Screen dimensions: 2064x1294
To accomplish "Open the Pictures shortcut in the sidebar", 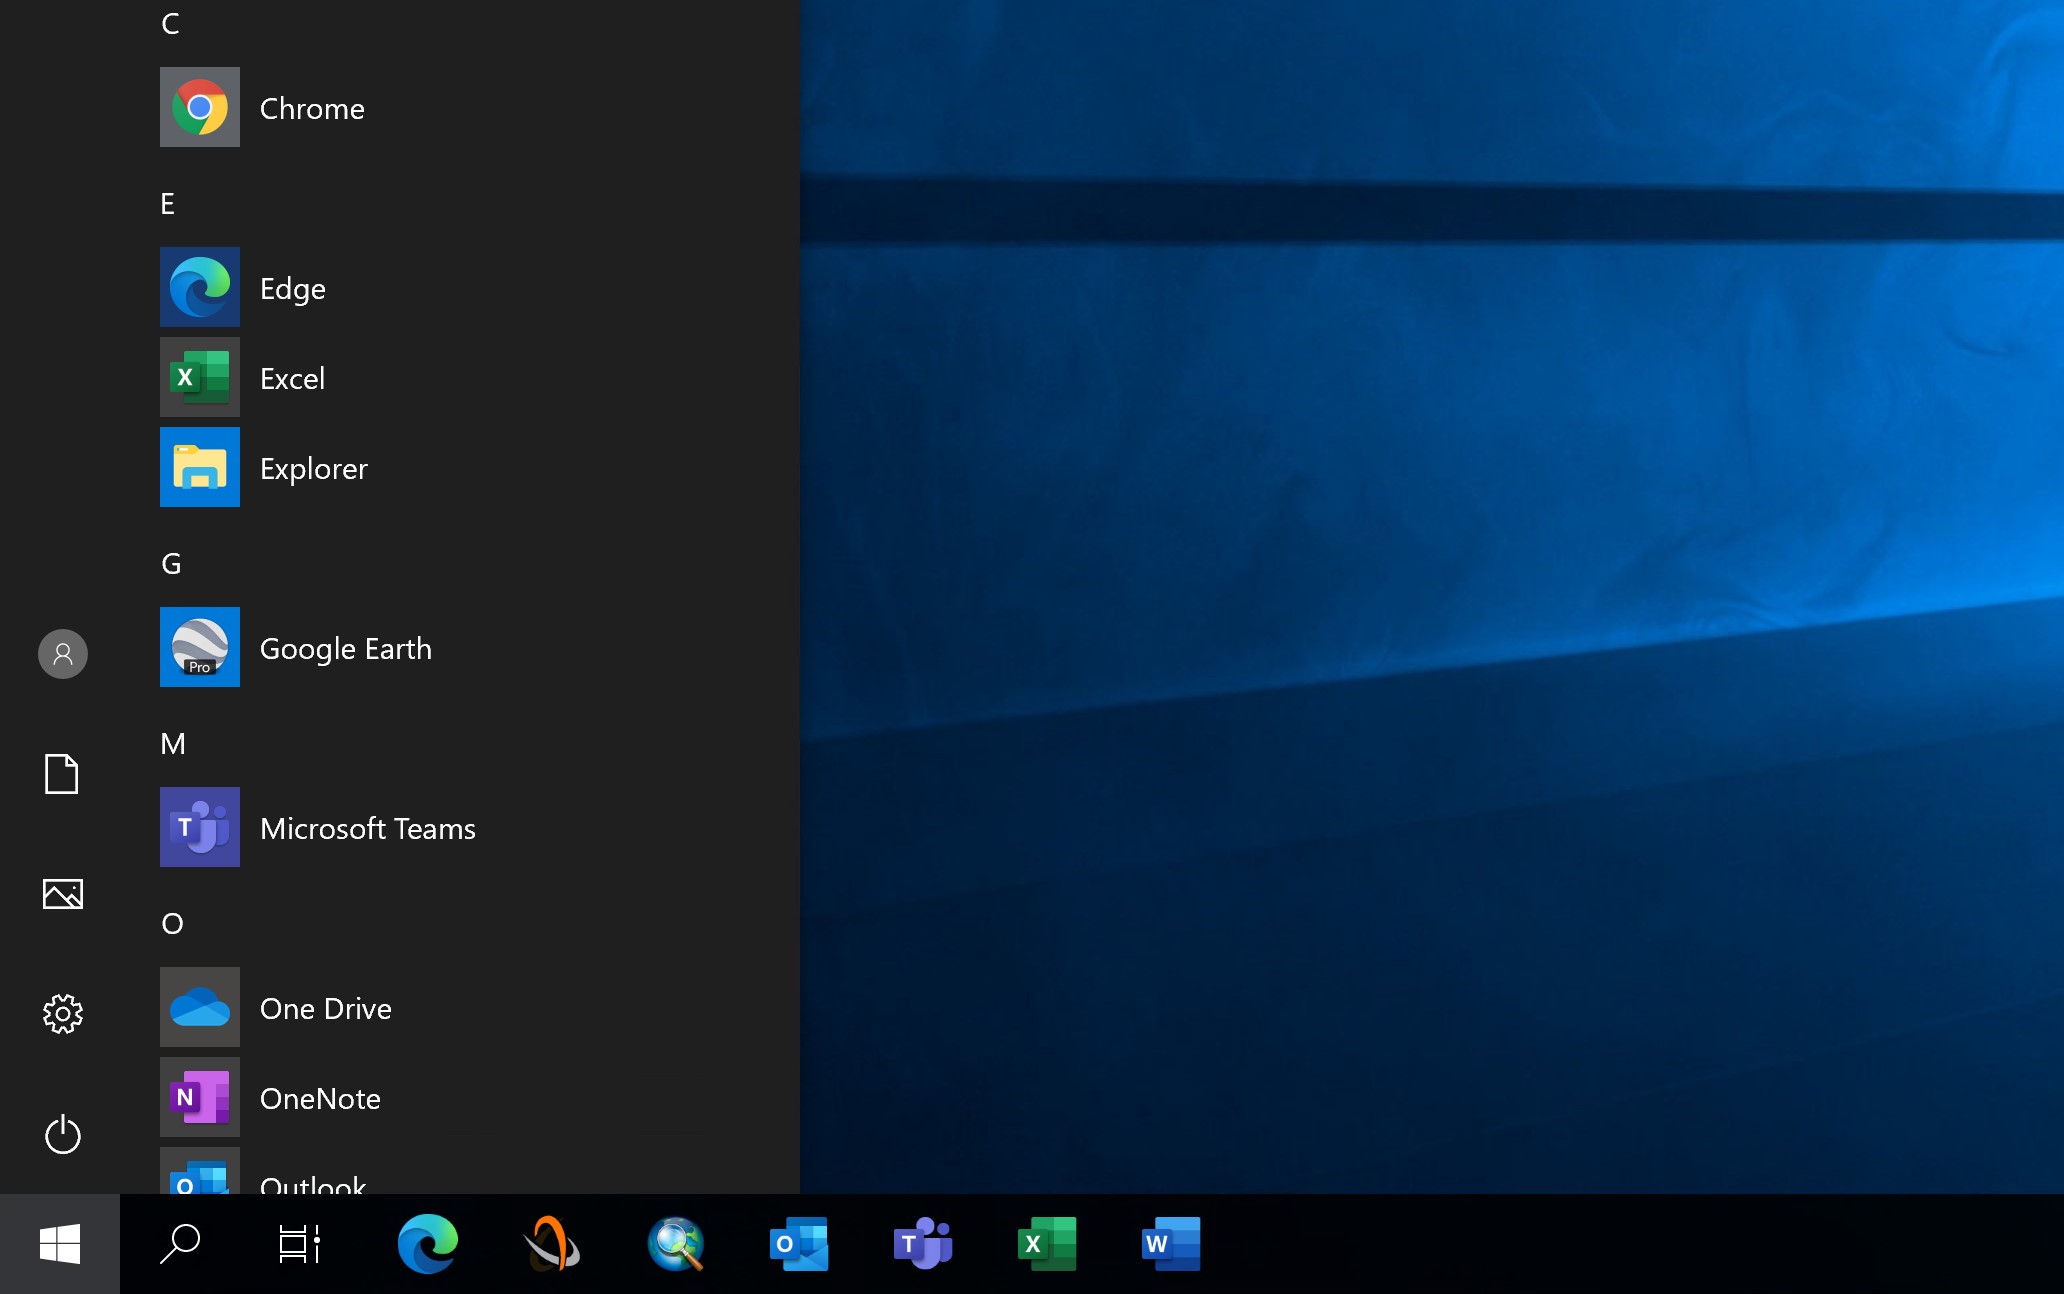I will 62,894.
